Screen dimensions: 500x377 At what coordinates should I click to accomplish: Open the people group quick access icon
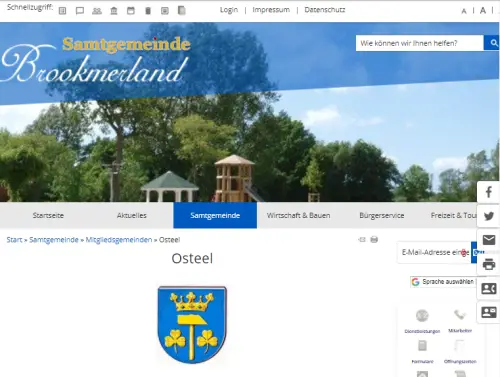point(97,11)
